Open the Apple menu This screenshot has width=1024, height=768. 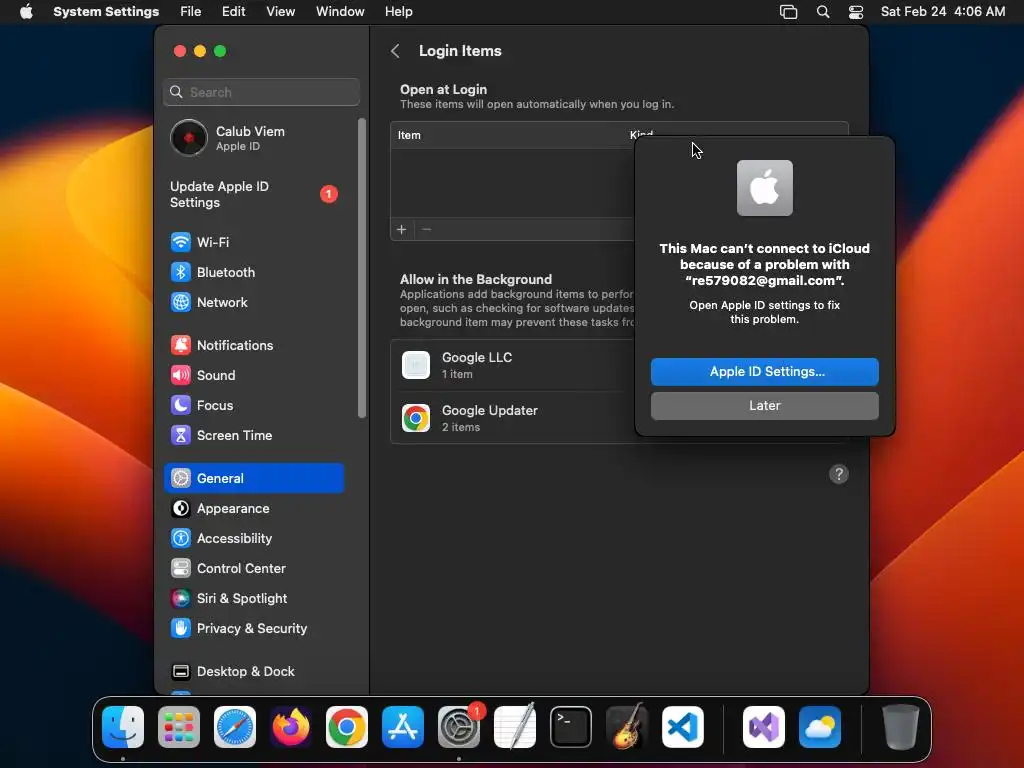pyautogui.click(x=26, y=12)
